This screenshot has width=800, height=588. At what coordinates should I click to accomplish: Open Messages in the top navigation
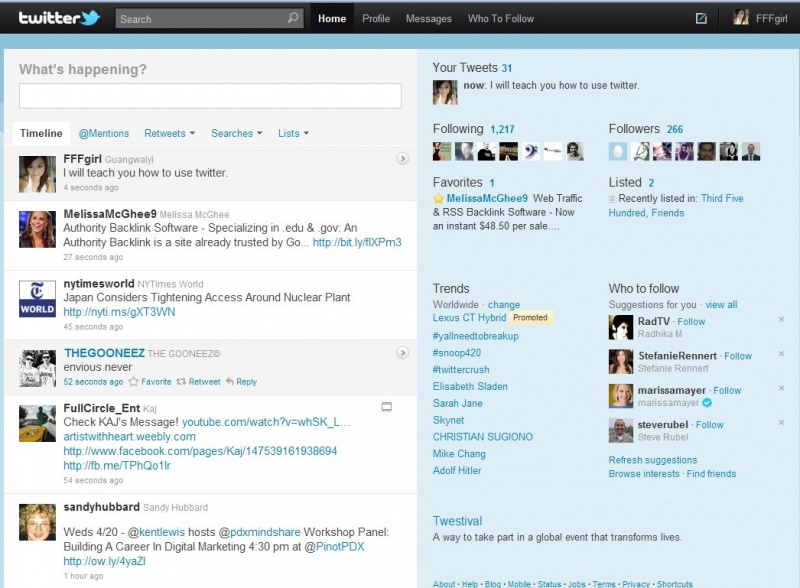click(428, 18)
